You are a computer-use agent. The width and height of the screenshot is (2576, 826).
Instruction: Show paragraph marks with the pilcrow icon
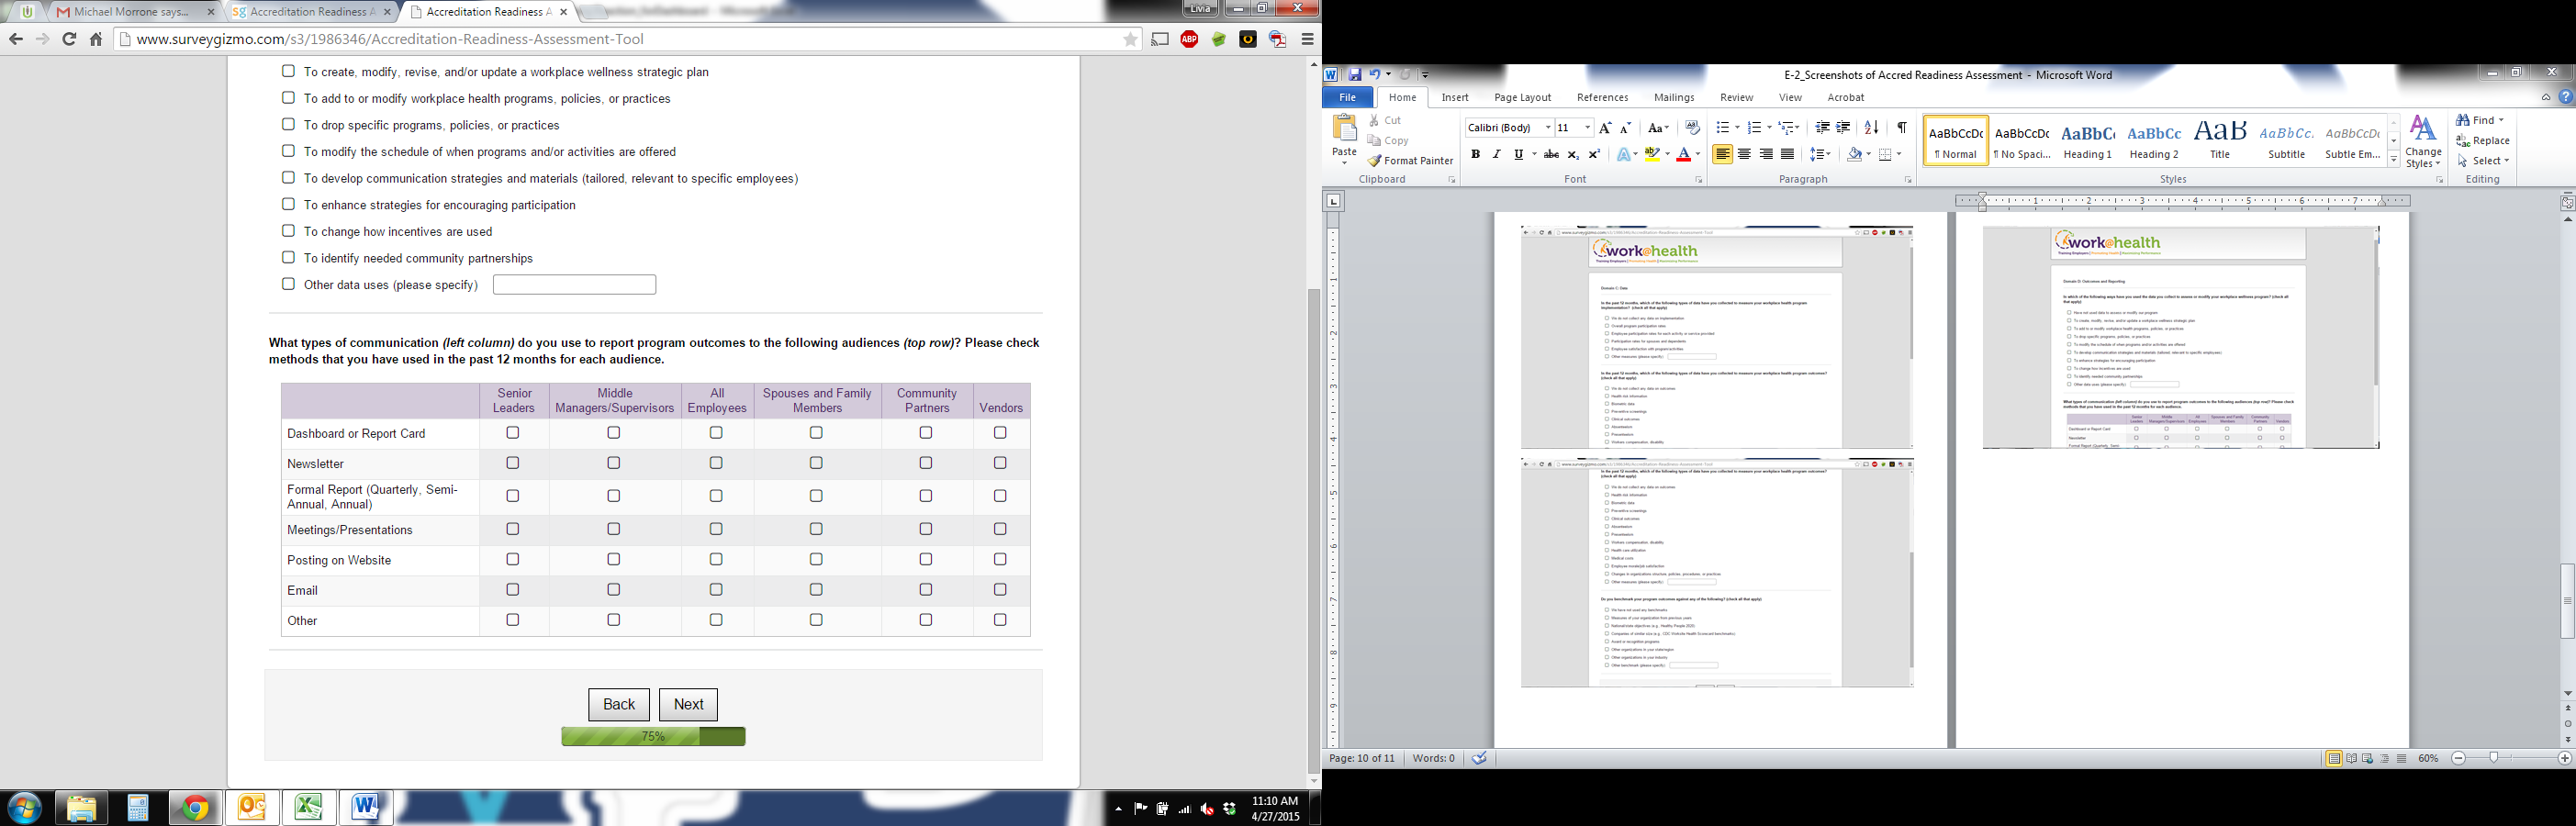pyautogui.click(x=1901, y=128)
